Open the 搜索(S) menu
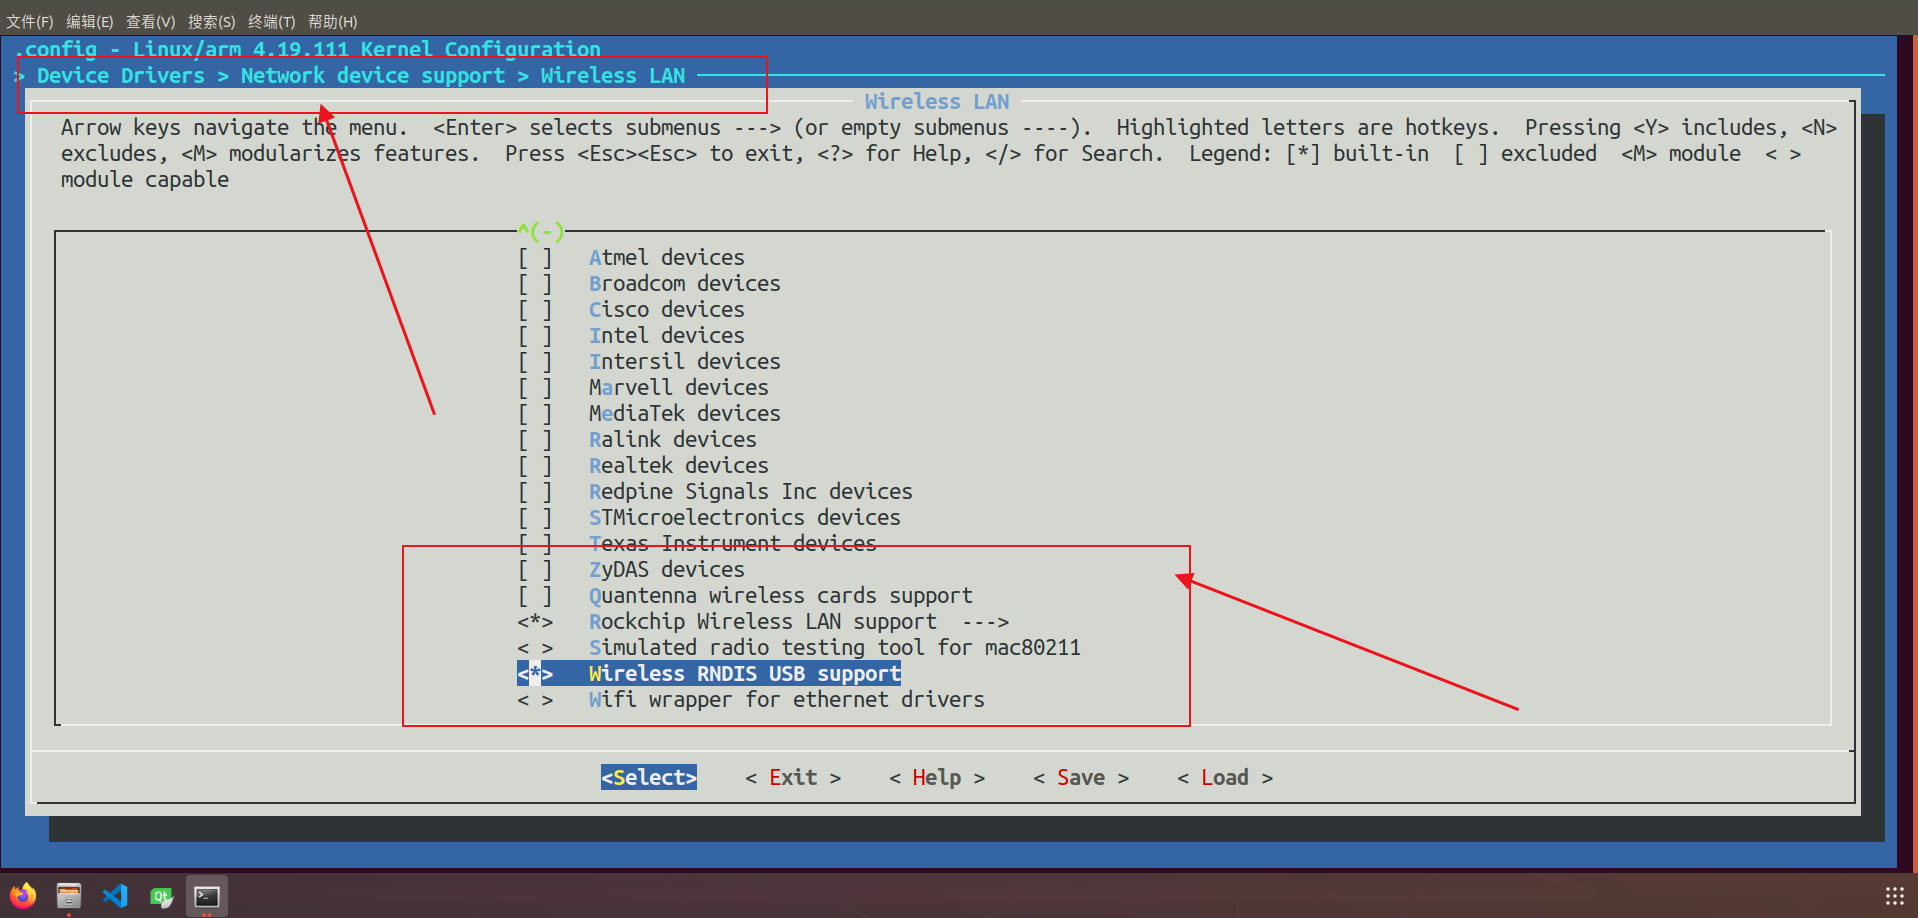Screen dimensions: 1918x918 [211, 21]
